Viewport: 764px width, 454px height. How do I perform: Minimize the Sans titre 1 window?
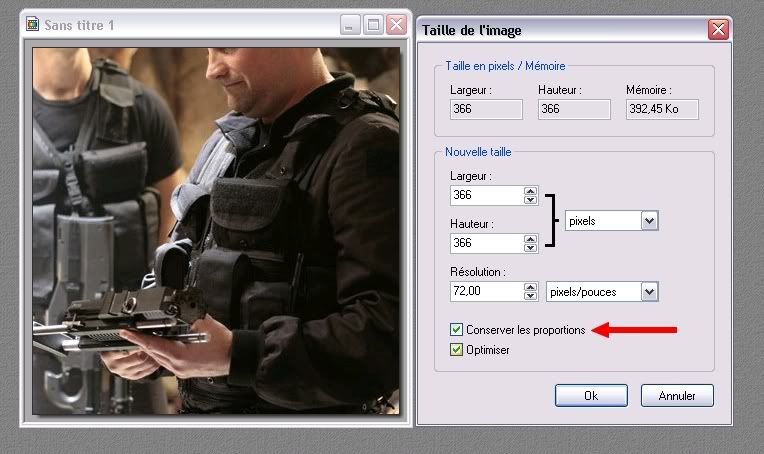click(350, 24)
